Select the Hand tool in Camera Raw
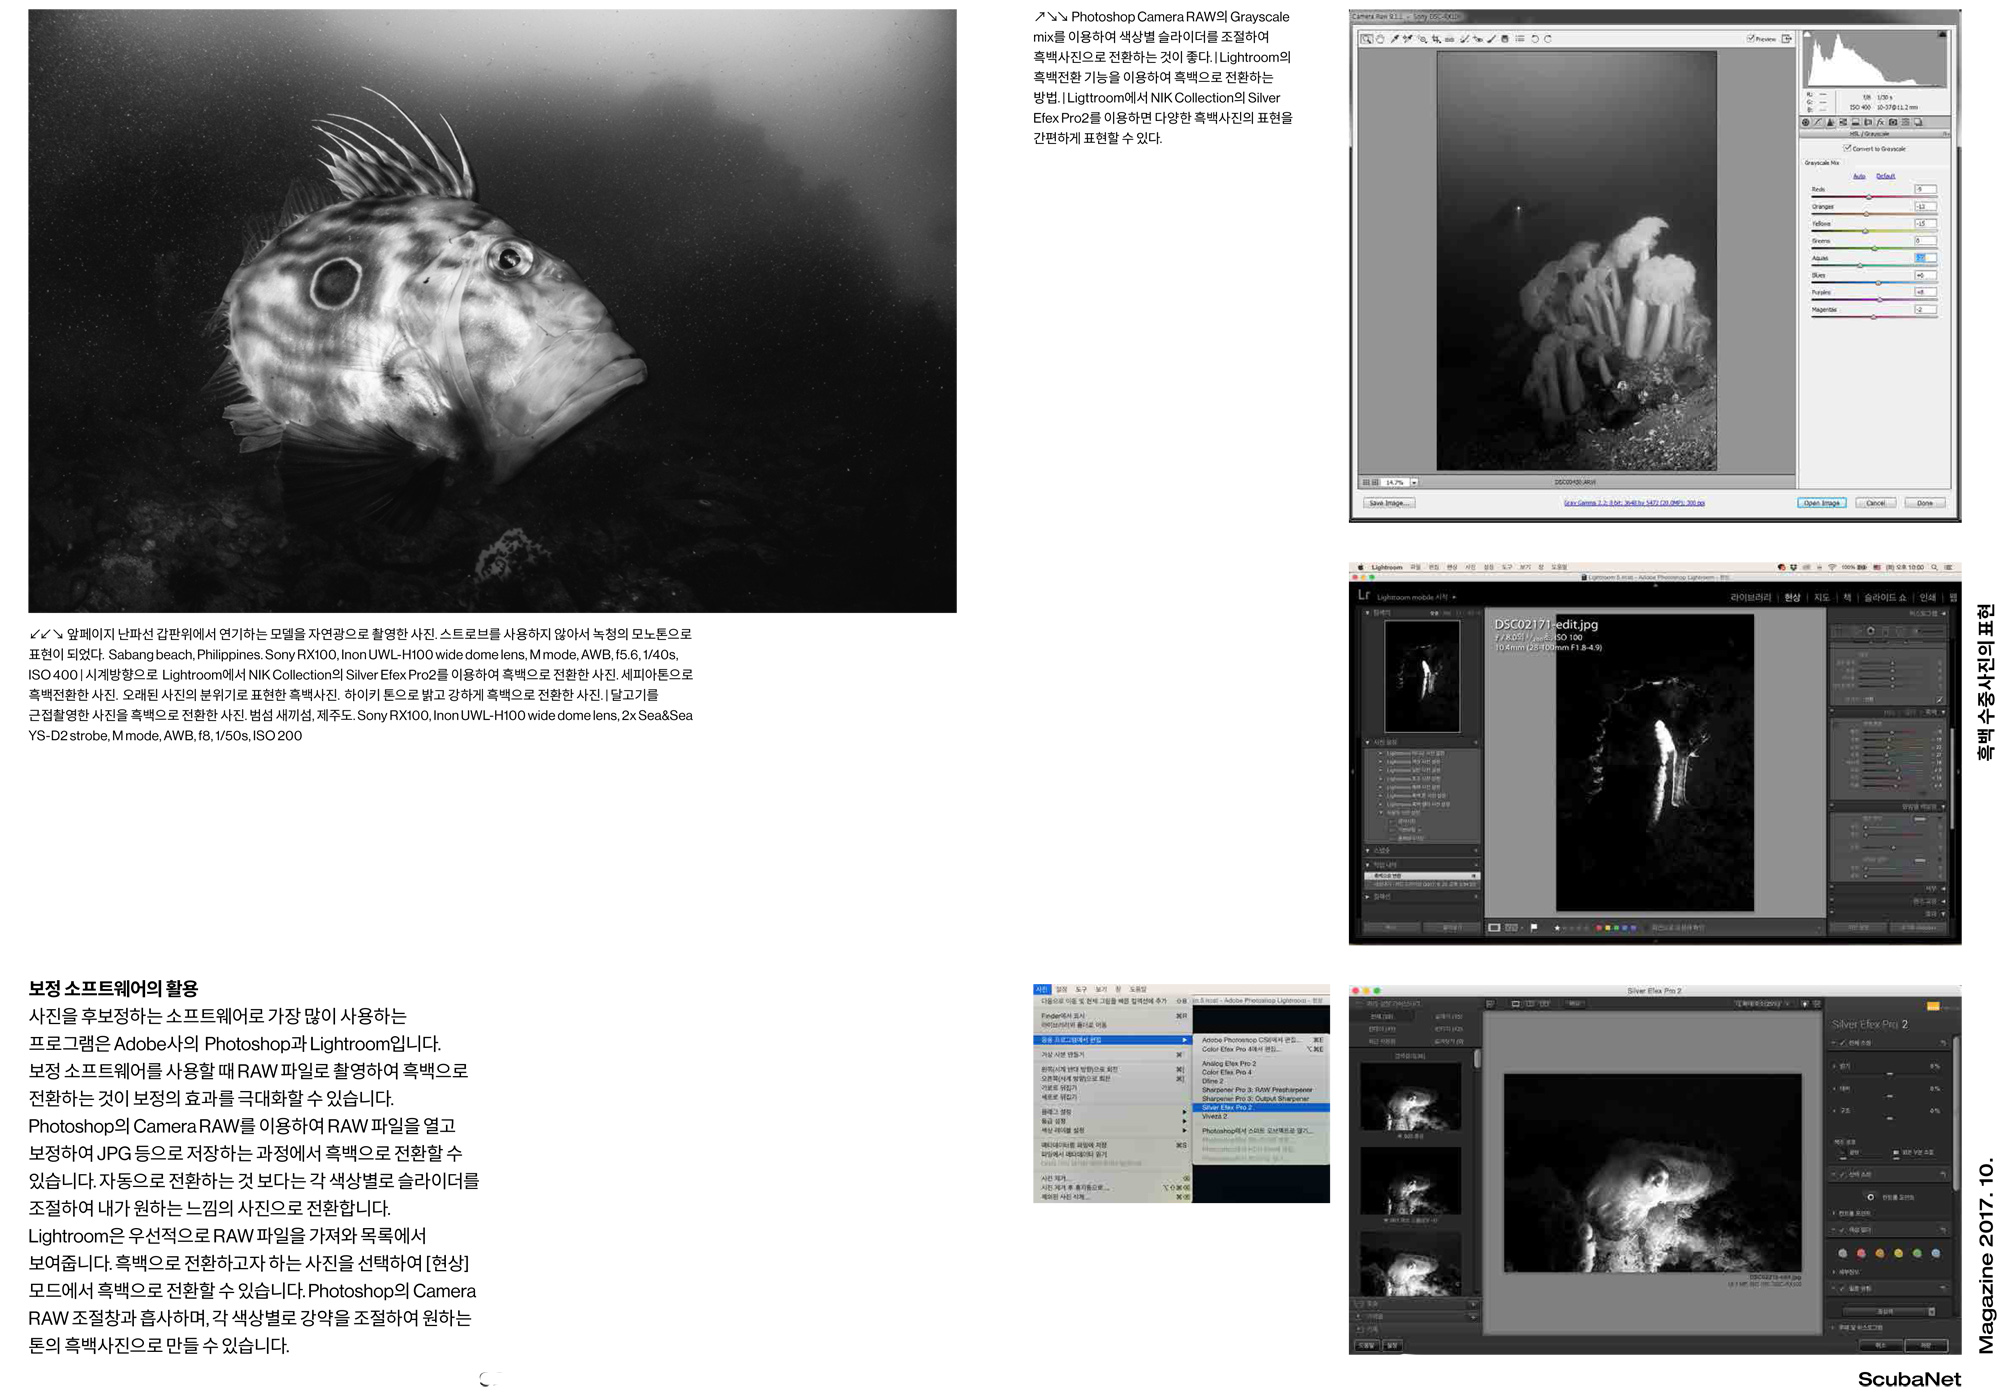This screenshot has height=1393, width=2000. tap(1380, 39)
